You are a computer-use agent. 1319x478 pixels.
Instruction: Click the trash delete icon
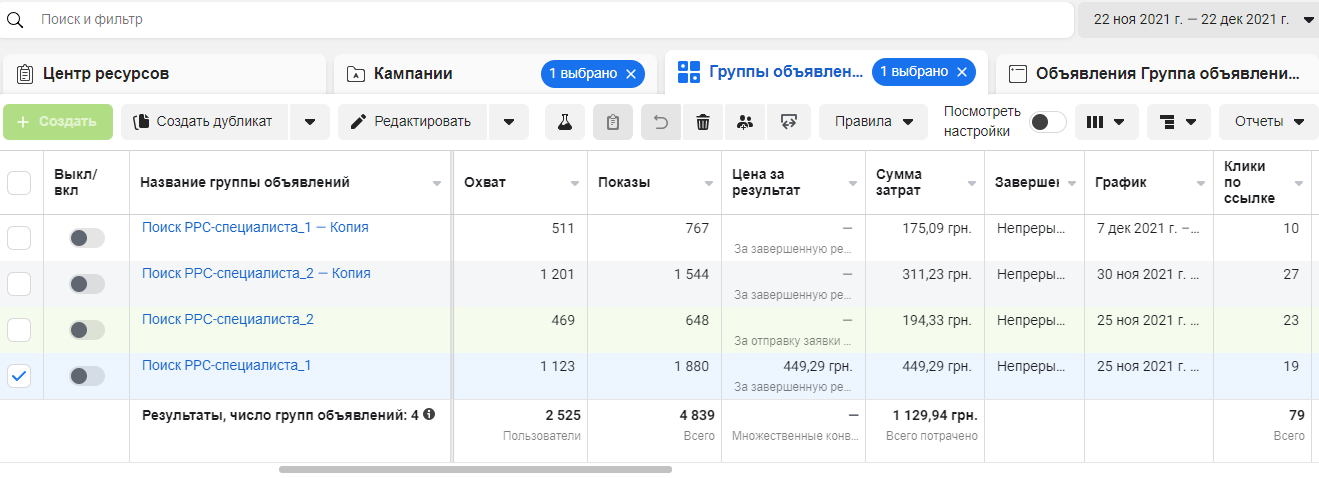pyautogui.click(x=703, y=122)
